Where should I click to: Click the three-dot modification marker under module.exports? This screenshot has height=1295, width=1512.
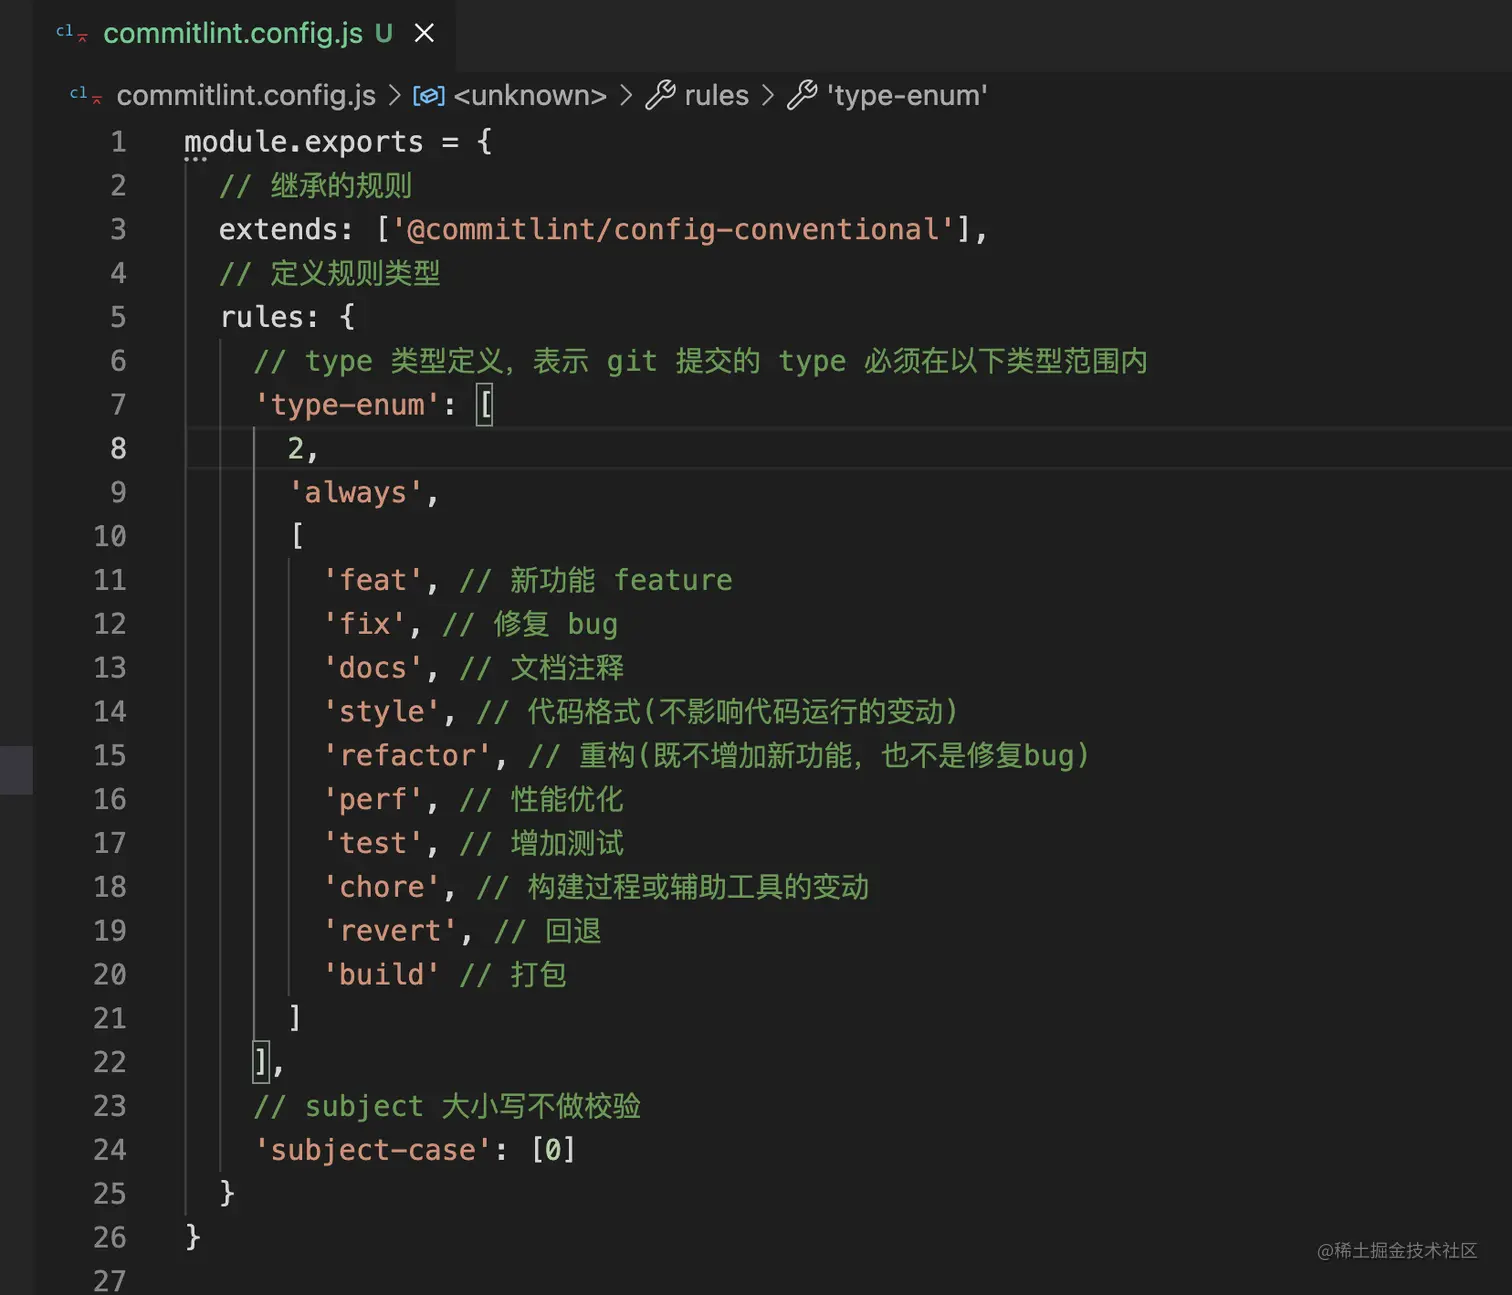[x=196, y=160]
